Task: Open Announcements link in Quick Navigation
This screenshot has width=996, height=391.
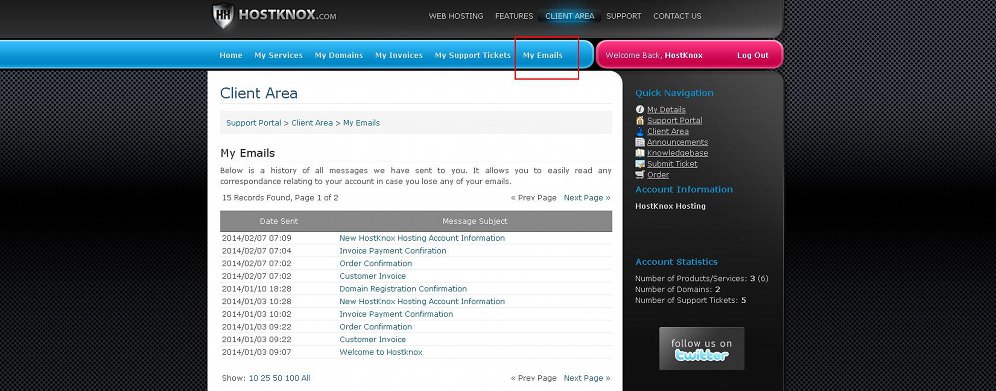Action: 677,142
